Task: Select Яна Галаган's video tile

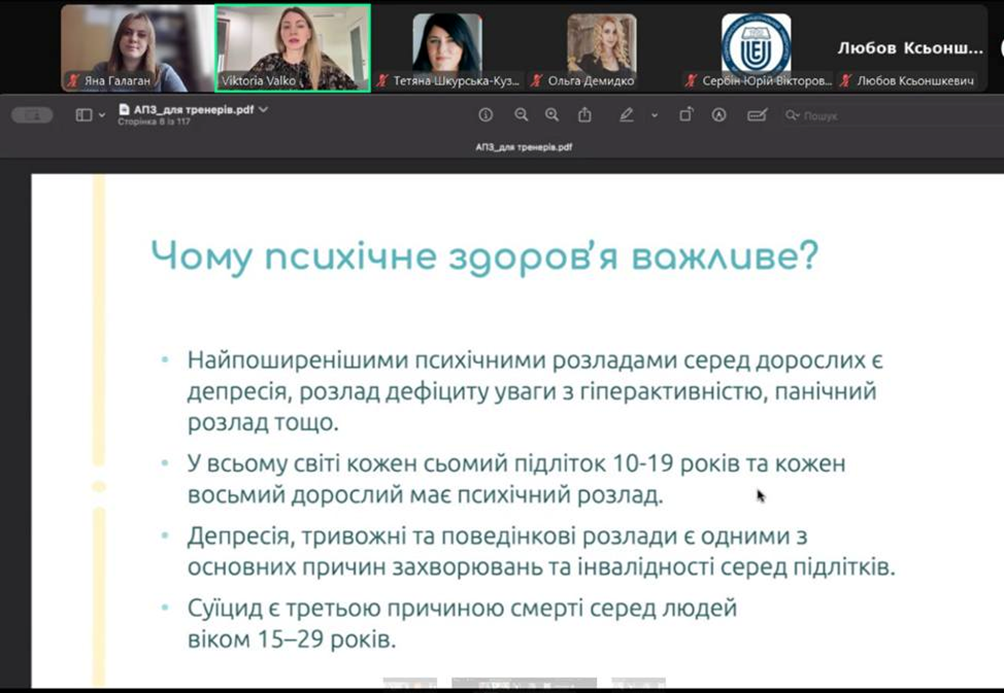Action: click(137, 48)
